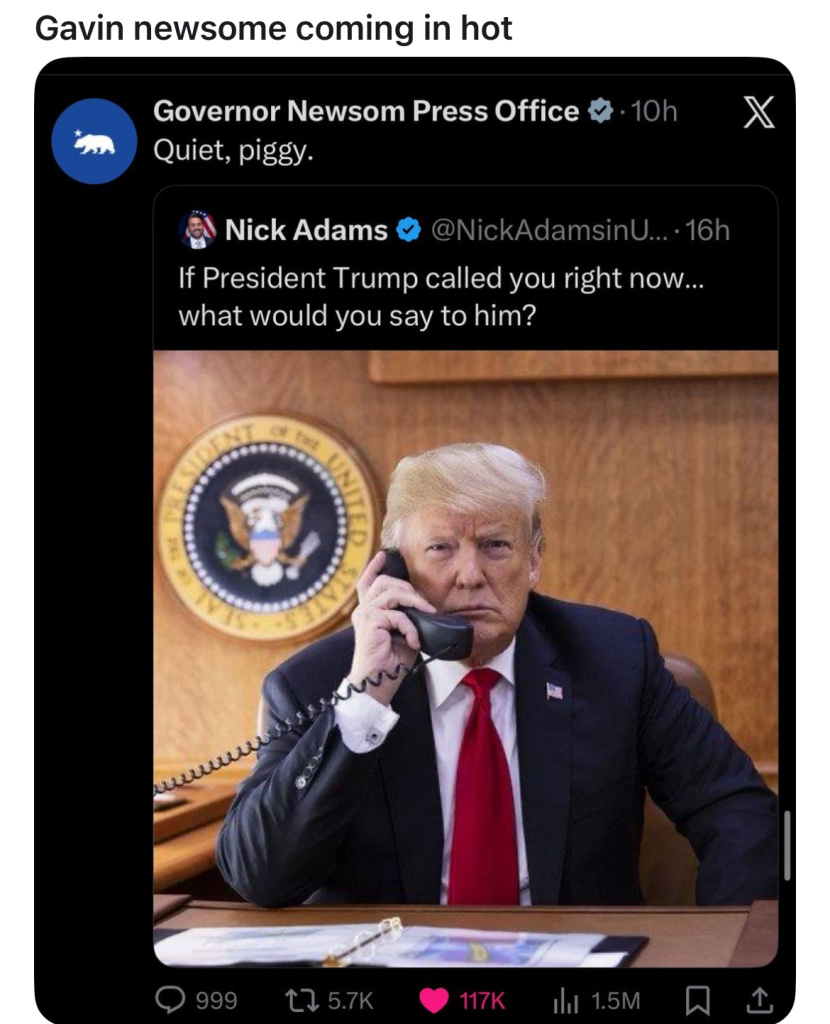Bookmark this post with the bookmark icon
Viewport: 830px width, 1024px height.
click(x=697, y=1000)
